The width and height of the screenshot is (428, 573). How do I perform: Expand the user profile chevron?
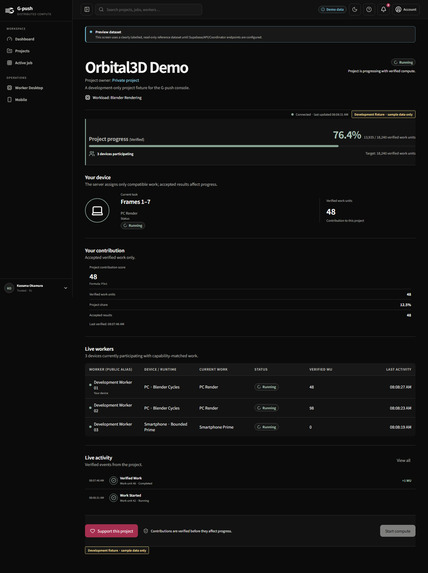point(65,288)
